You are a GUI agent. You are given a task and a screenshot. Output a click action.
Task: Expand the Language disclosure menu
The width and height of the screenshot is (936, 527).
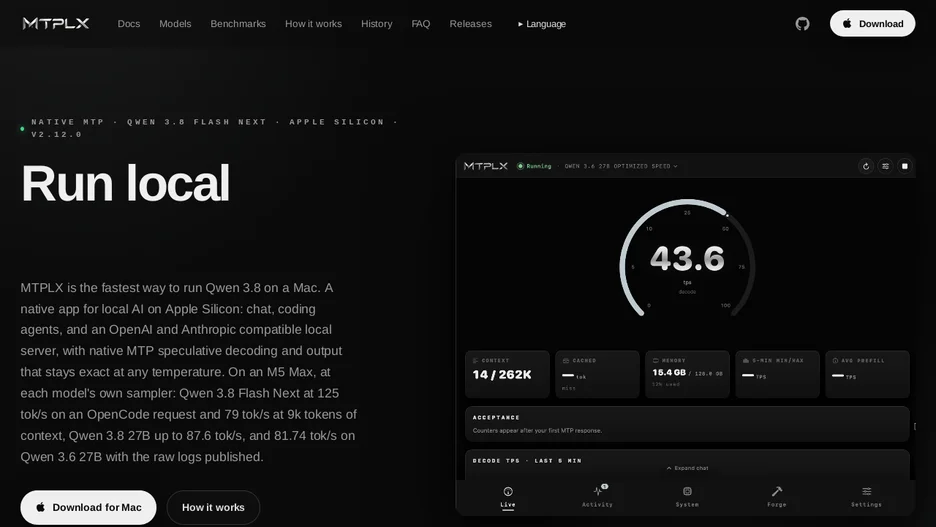point(542,24)
